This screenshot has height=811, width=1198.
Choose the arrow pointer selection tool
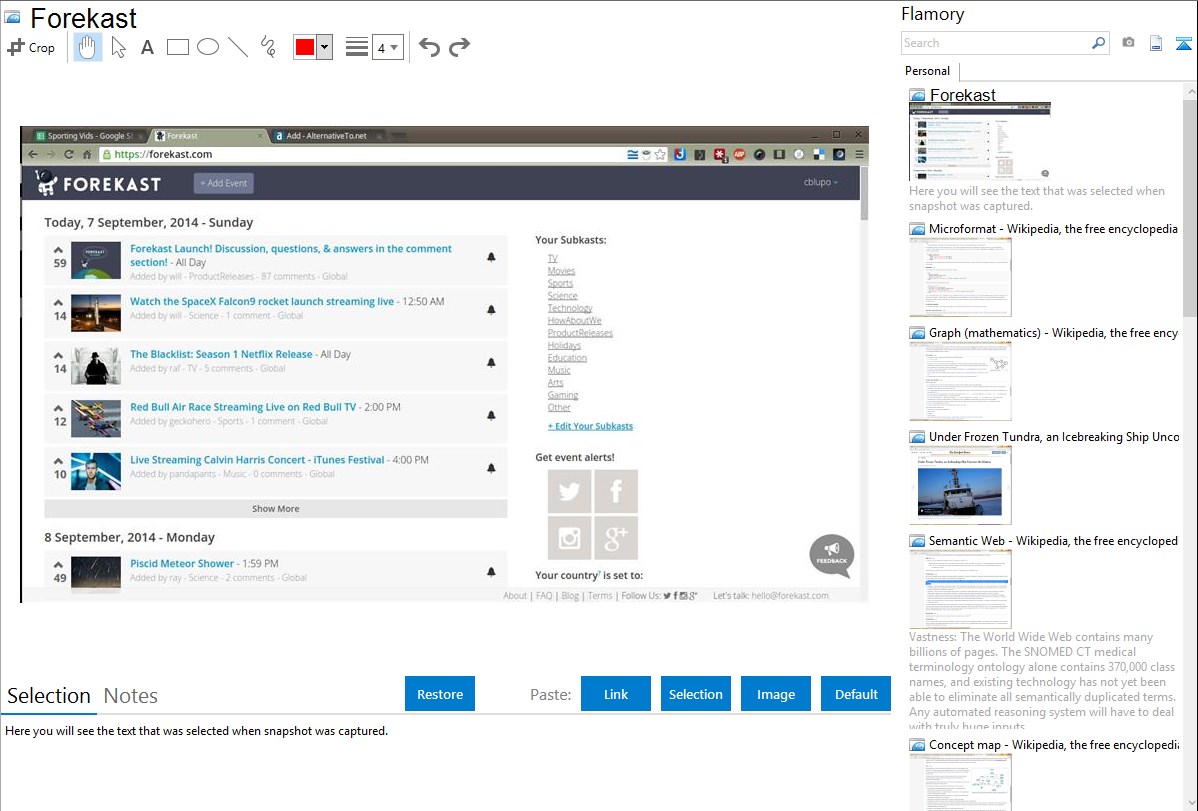pyautogui.click(x=118, y=47)
